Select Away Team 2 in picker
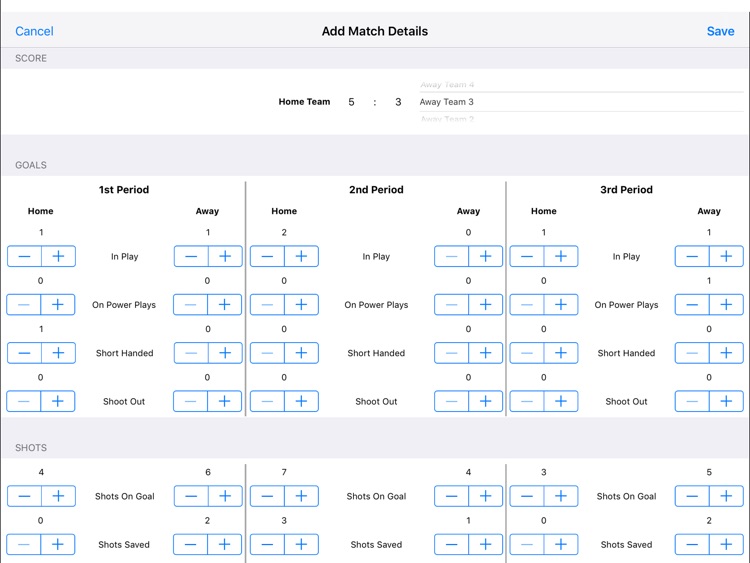This screenshot has height=563, width=750. [447, 119]
